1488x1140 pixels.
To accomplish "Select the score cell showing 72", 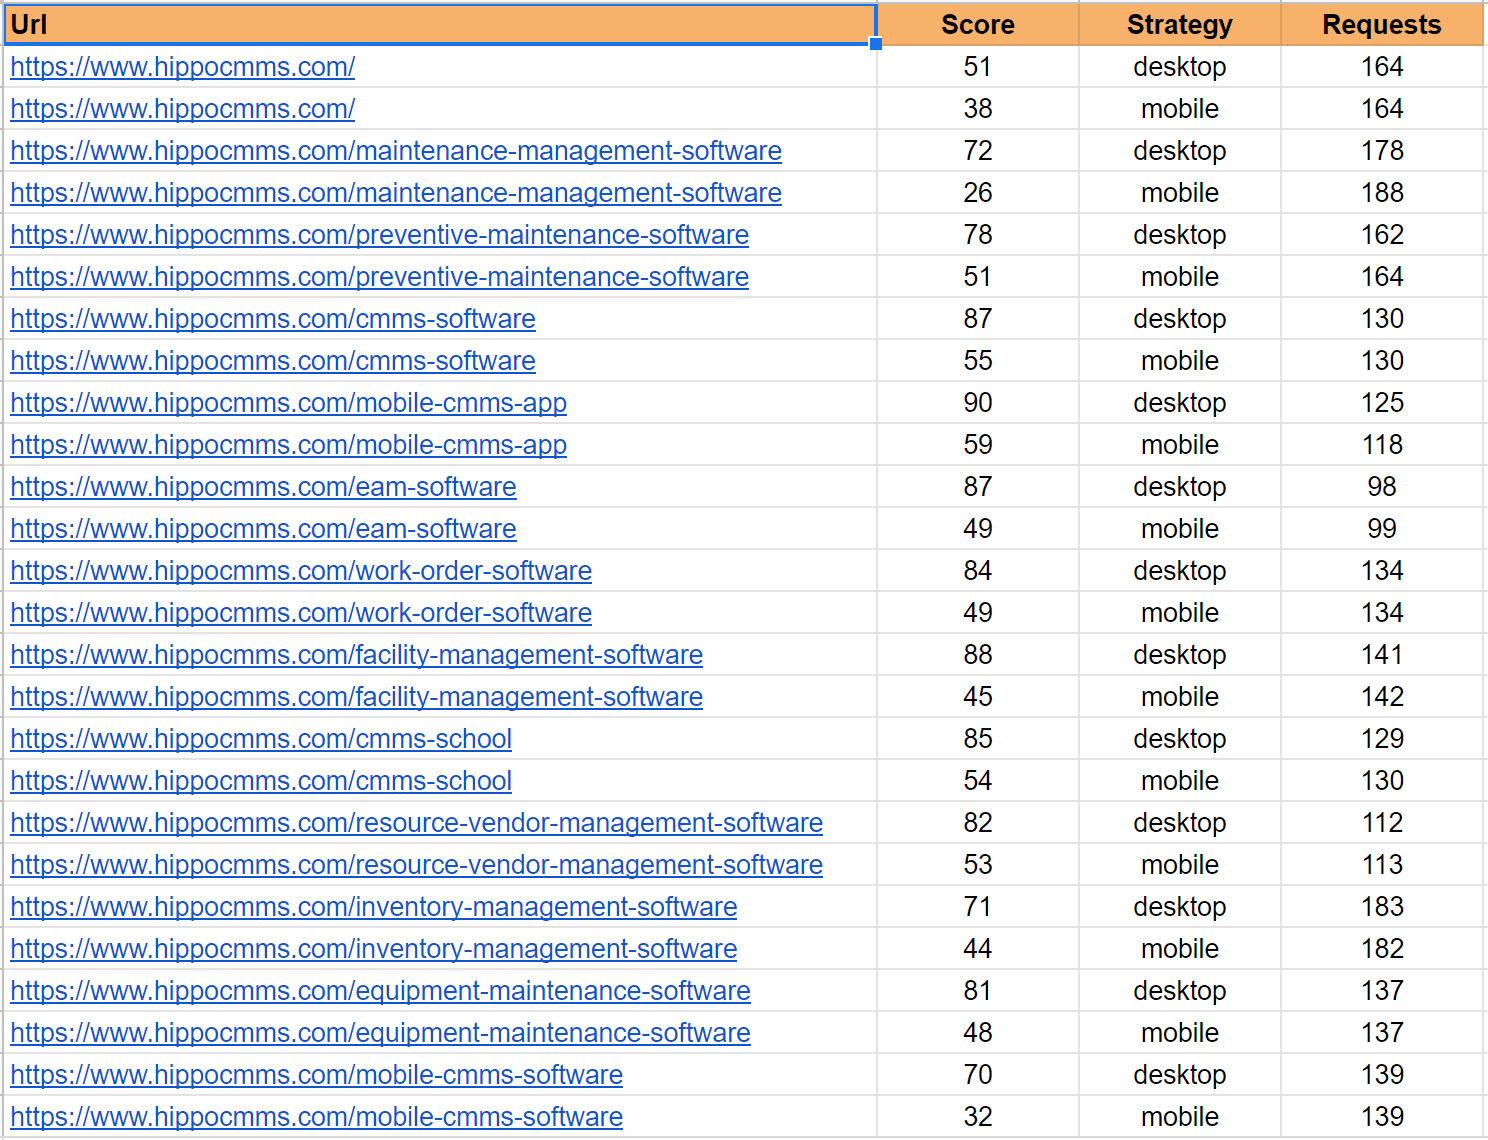I will (978, 151).
